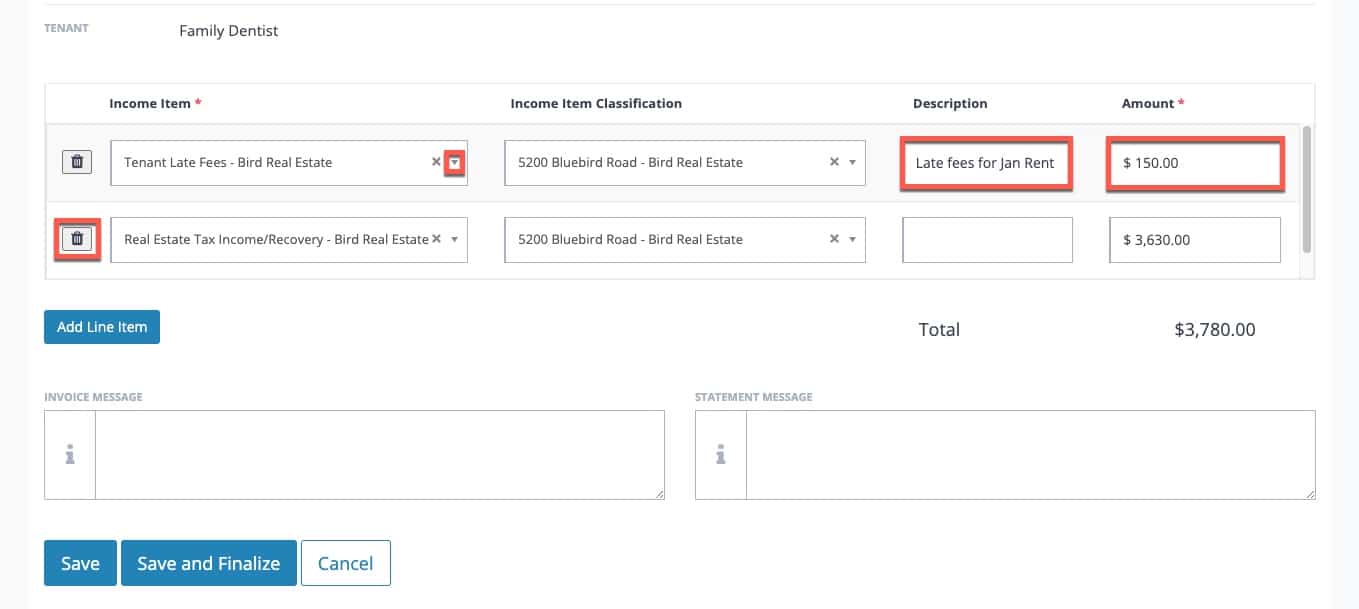Clear first row classification 5200 Bluebird Road
Image resolution: width=1359 pixels, height=609 pixels.
click(834, 162)
